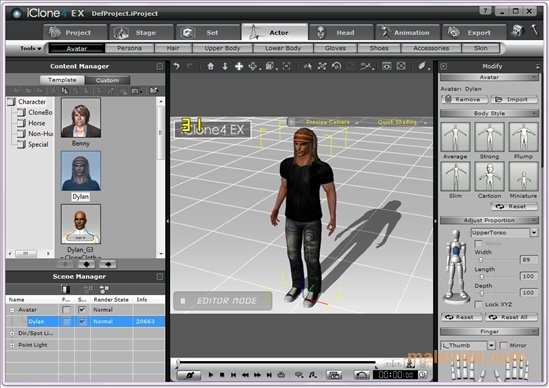Click the speech bubble voice icon
Image resolution: width=549 pixels, height=388 pixels.
coord(299,375)
